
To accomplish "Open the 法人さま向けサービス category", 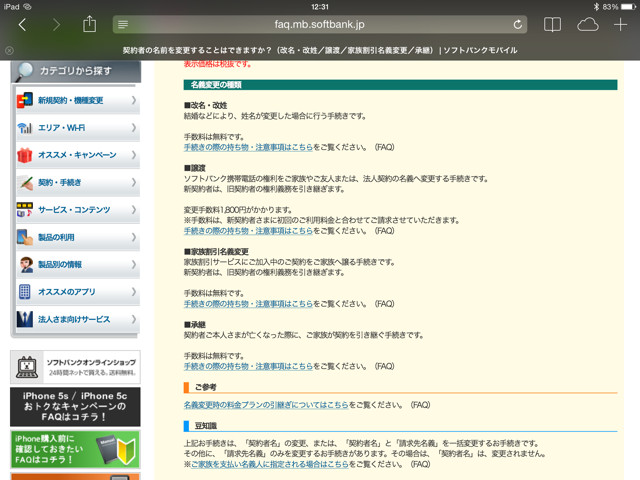I will (78, 319).
